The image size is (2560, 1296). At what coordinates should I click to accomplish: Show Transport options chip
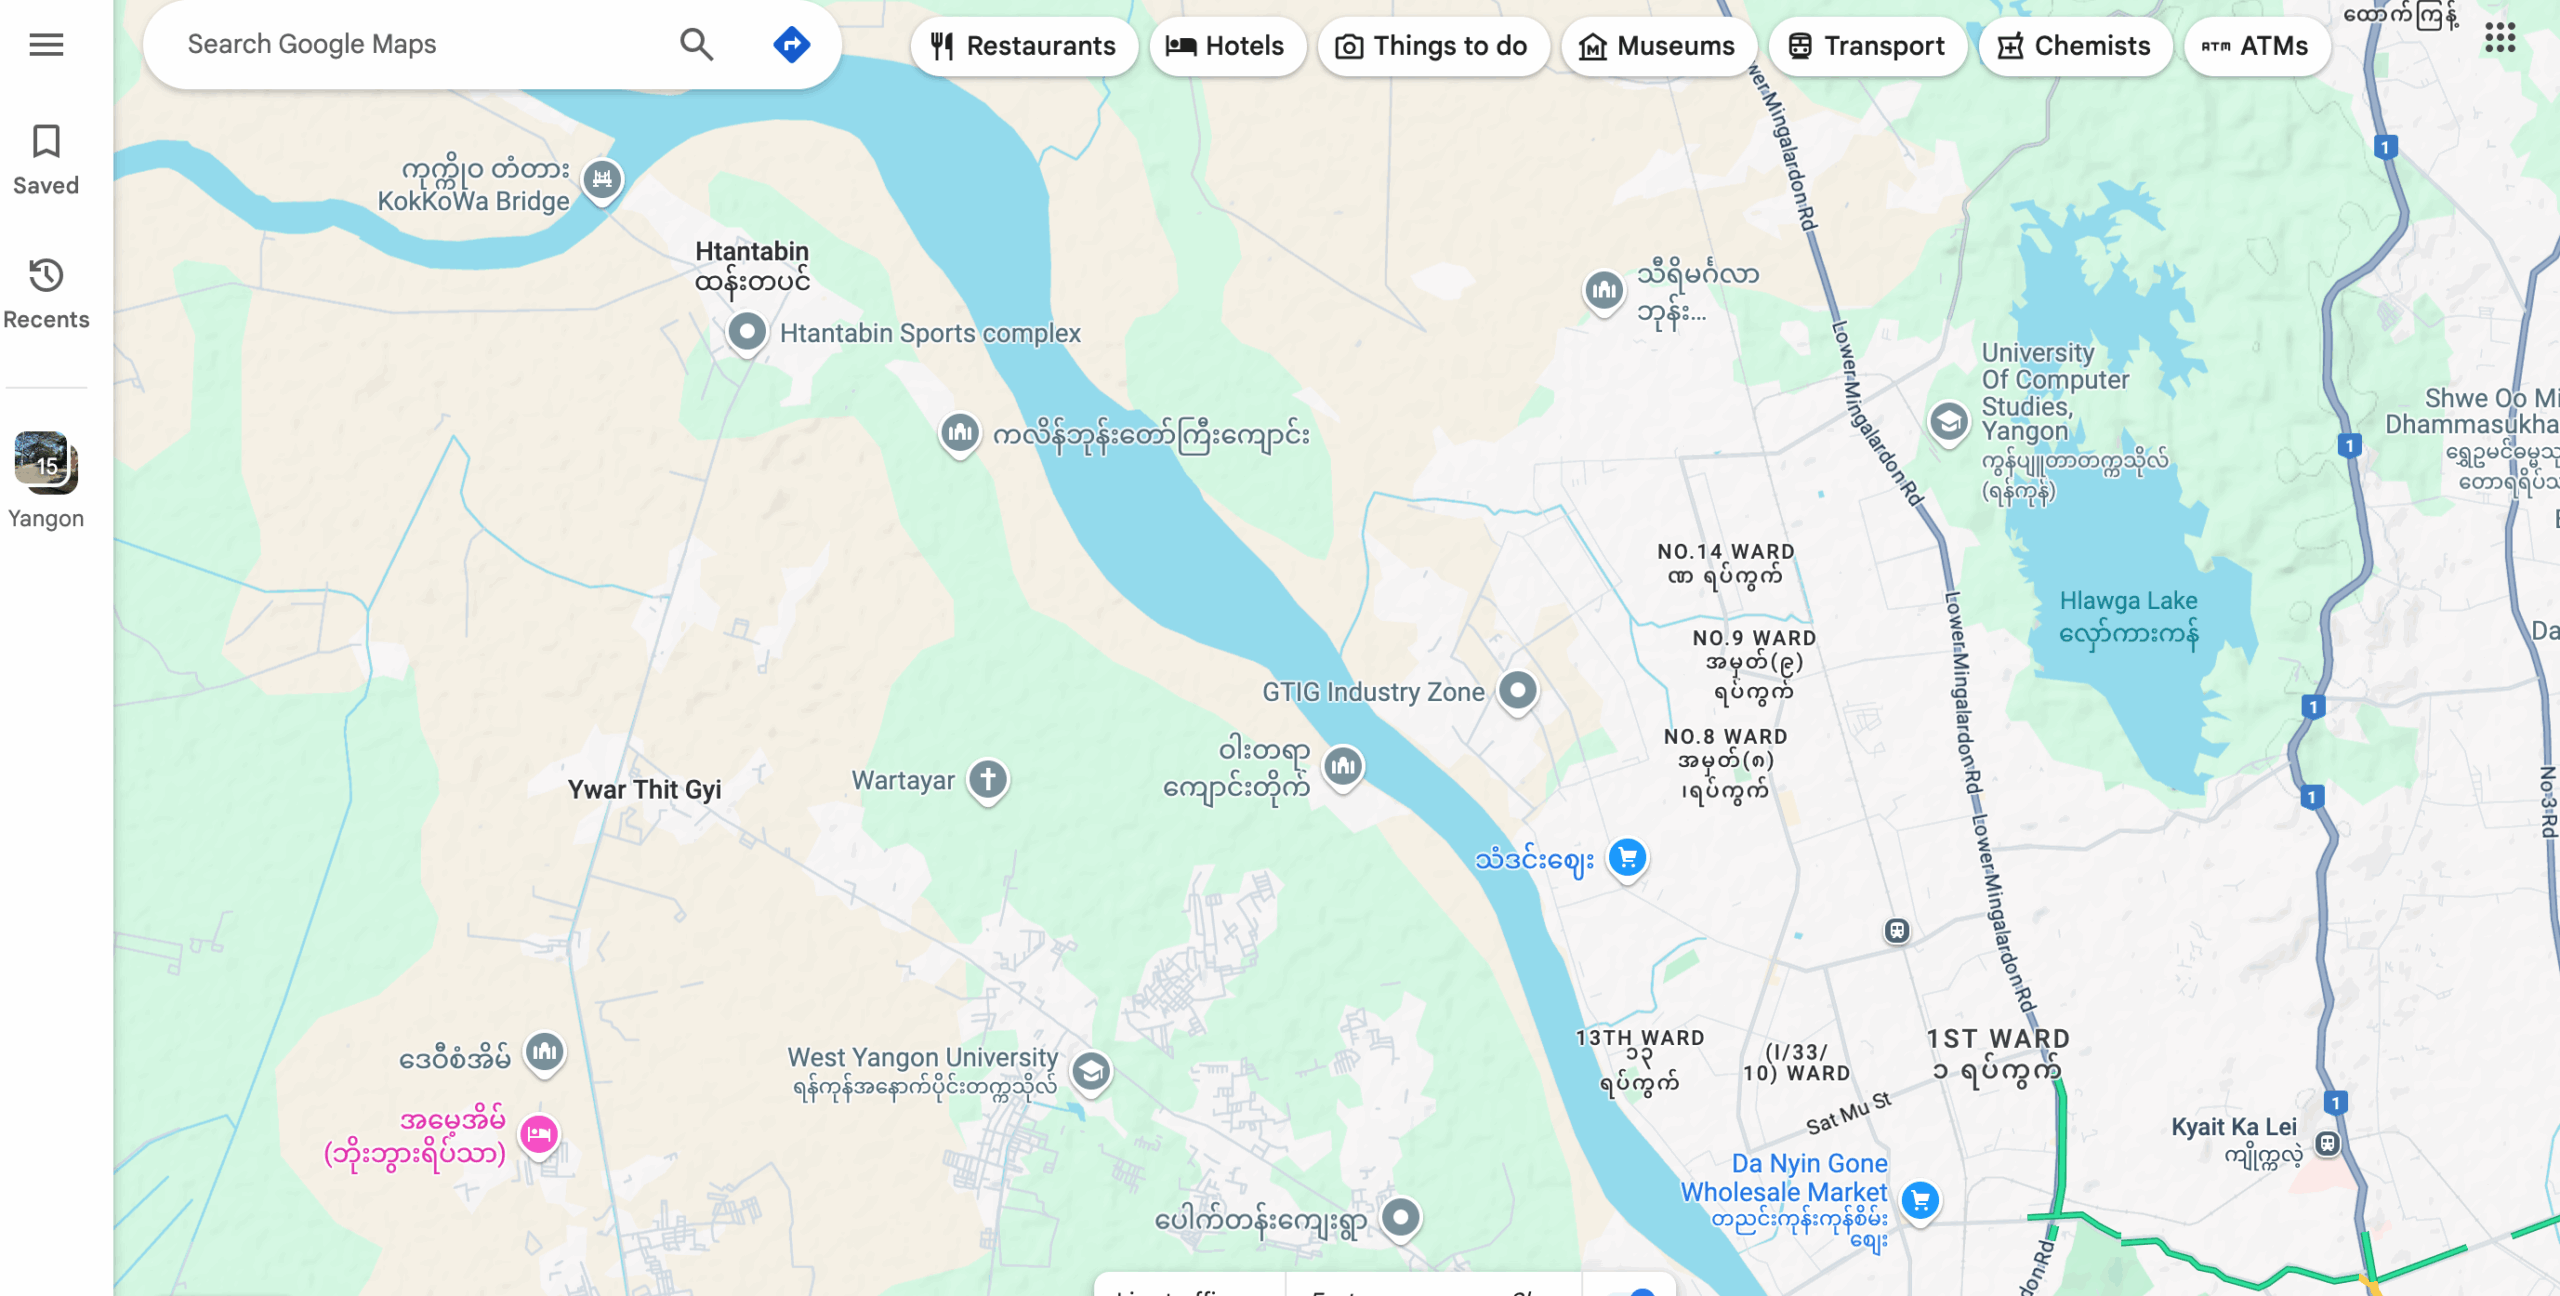pos(1867,46)
